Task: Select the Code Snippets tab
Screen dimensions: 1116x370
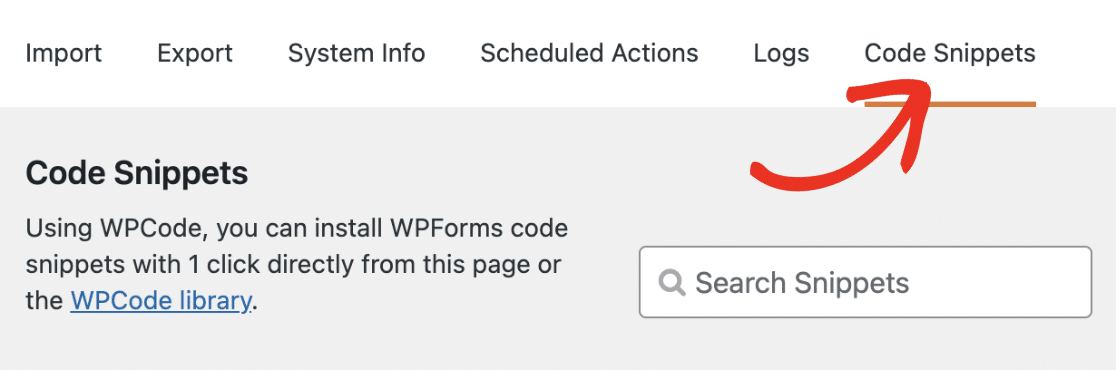Action: click(x=950, y=53)
